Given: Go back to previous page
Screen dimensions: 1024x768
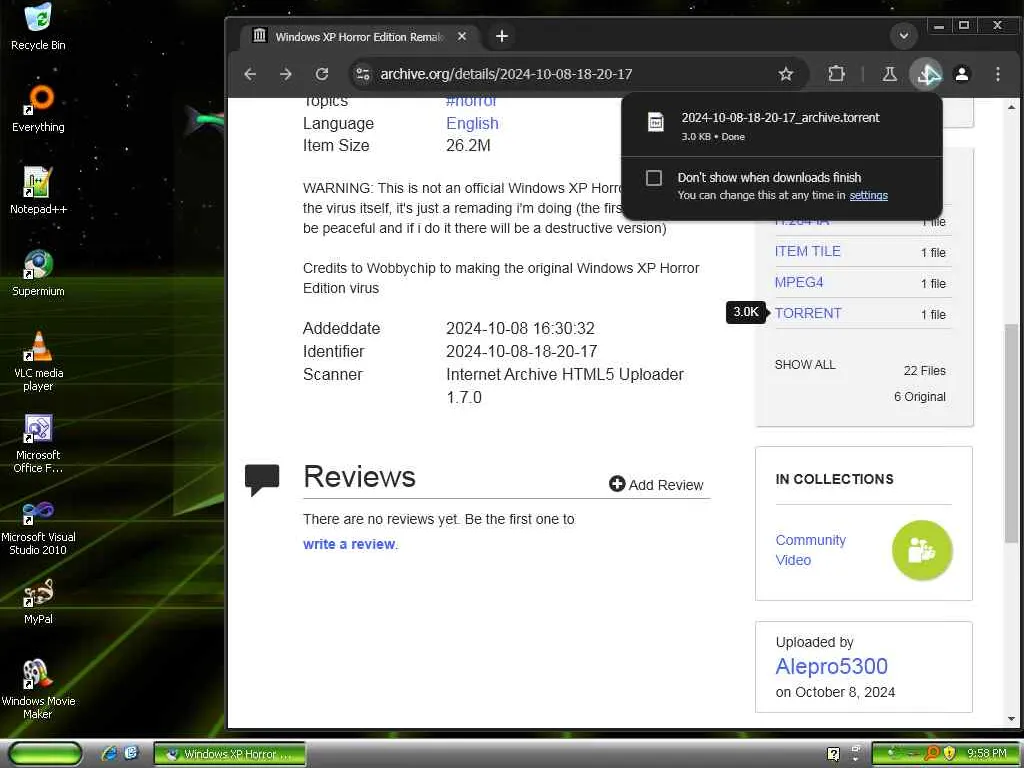Looking at the screenshot, I should point(250,74).
